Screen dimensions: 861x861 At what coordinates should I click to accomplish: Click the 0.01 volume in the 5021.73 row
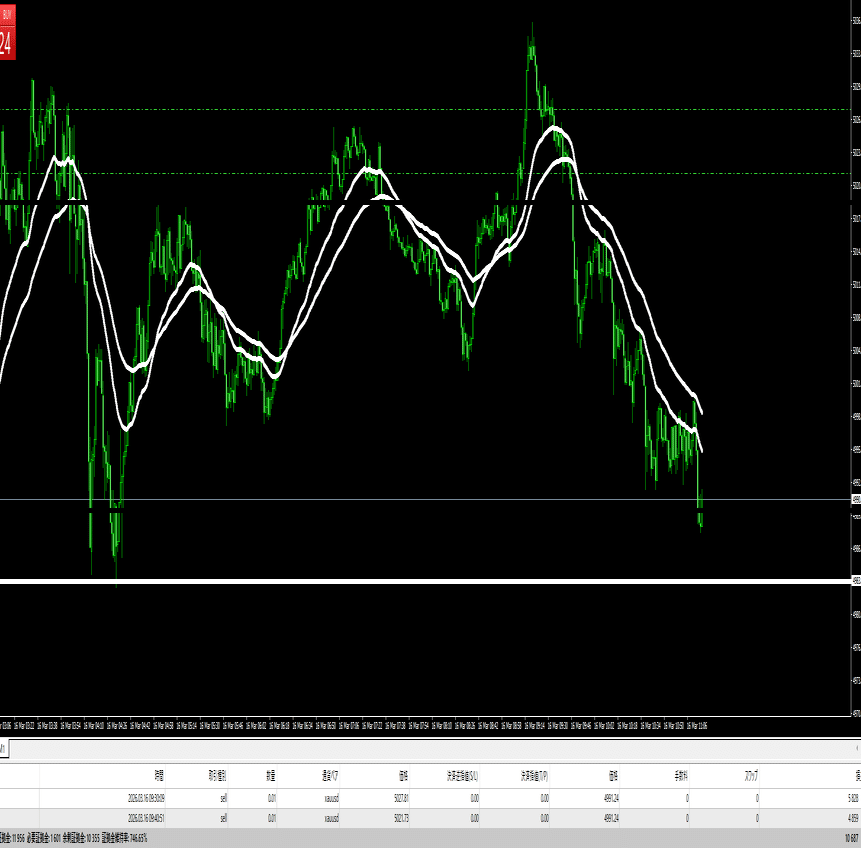[272, 818]
